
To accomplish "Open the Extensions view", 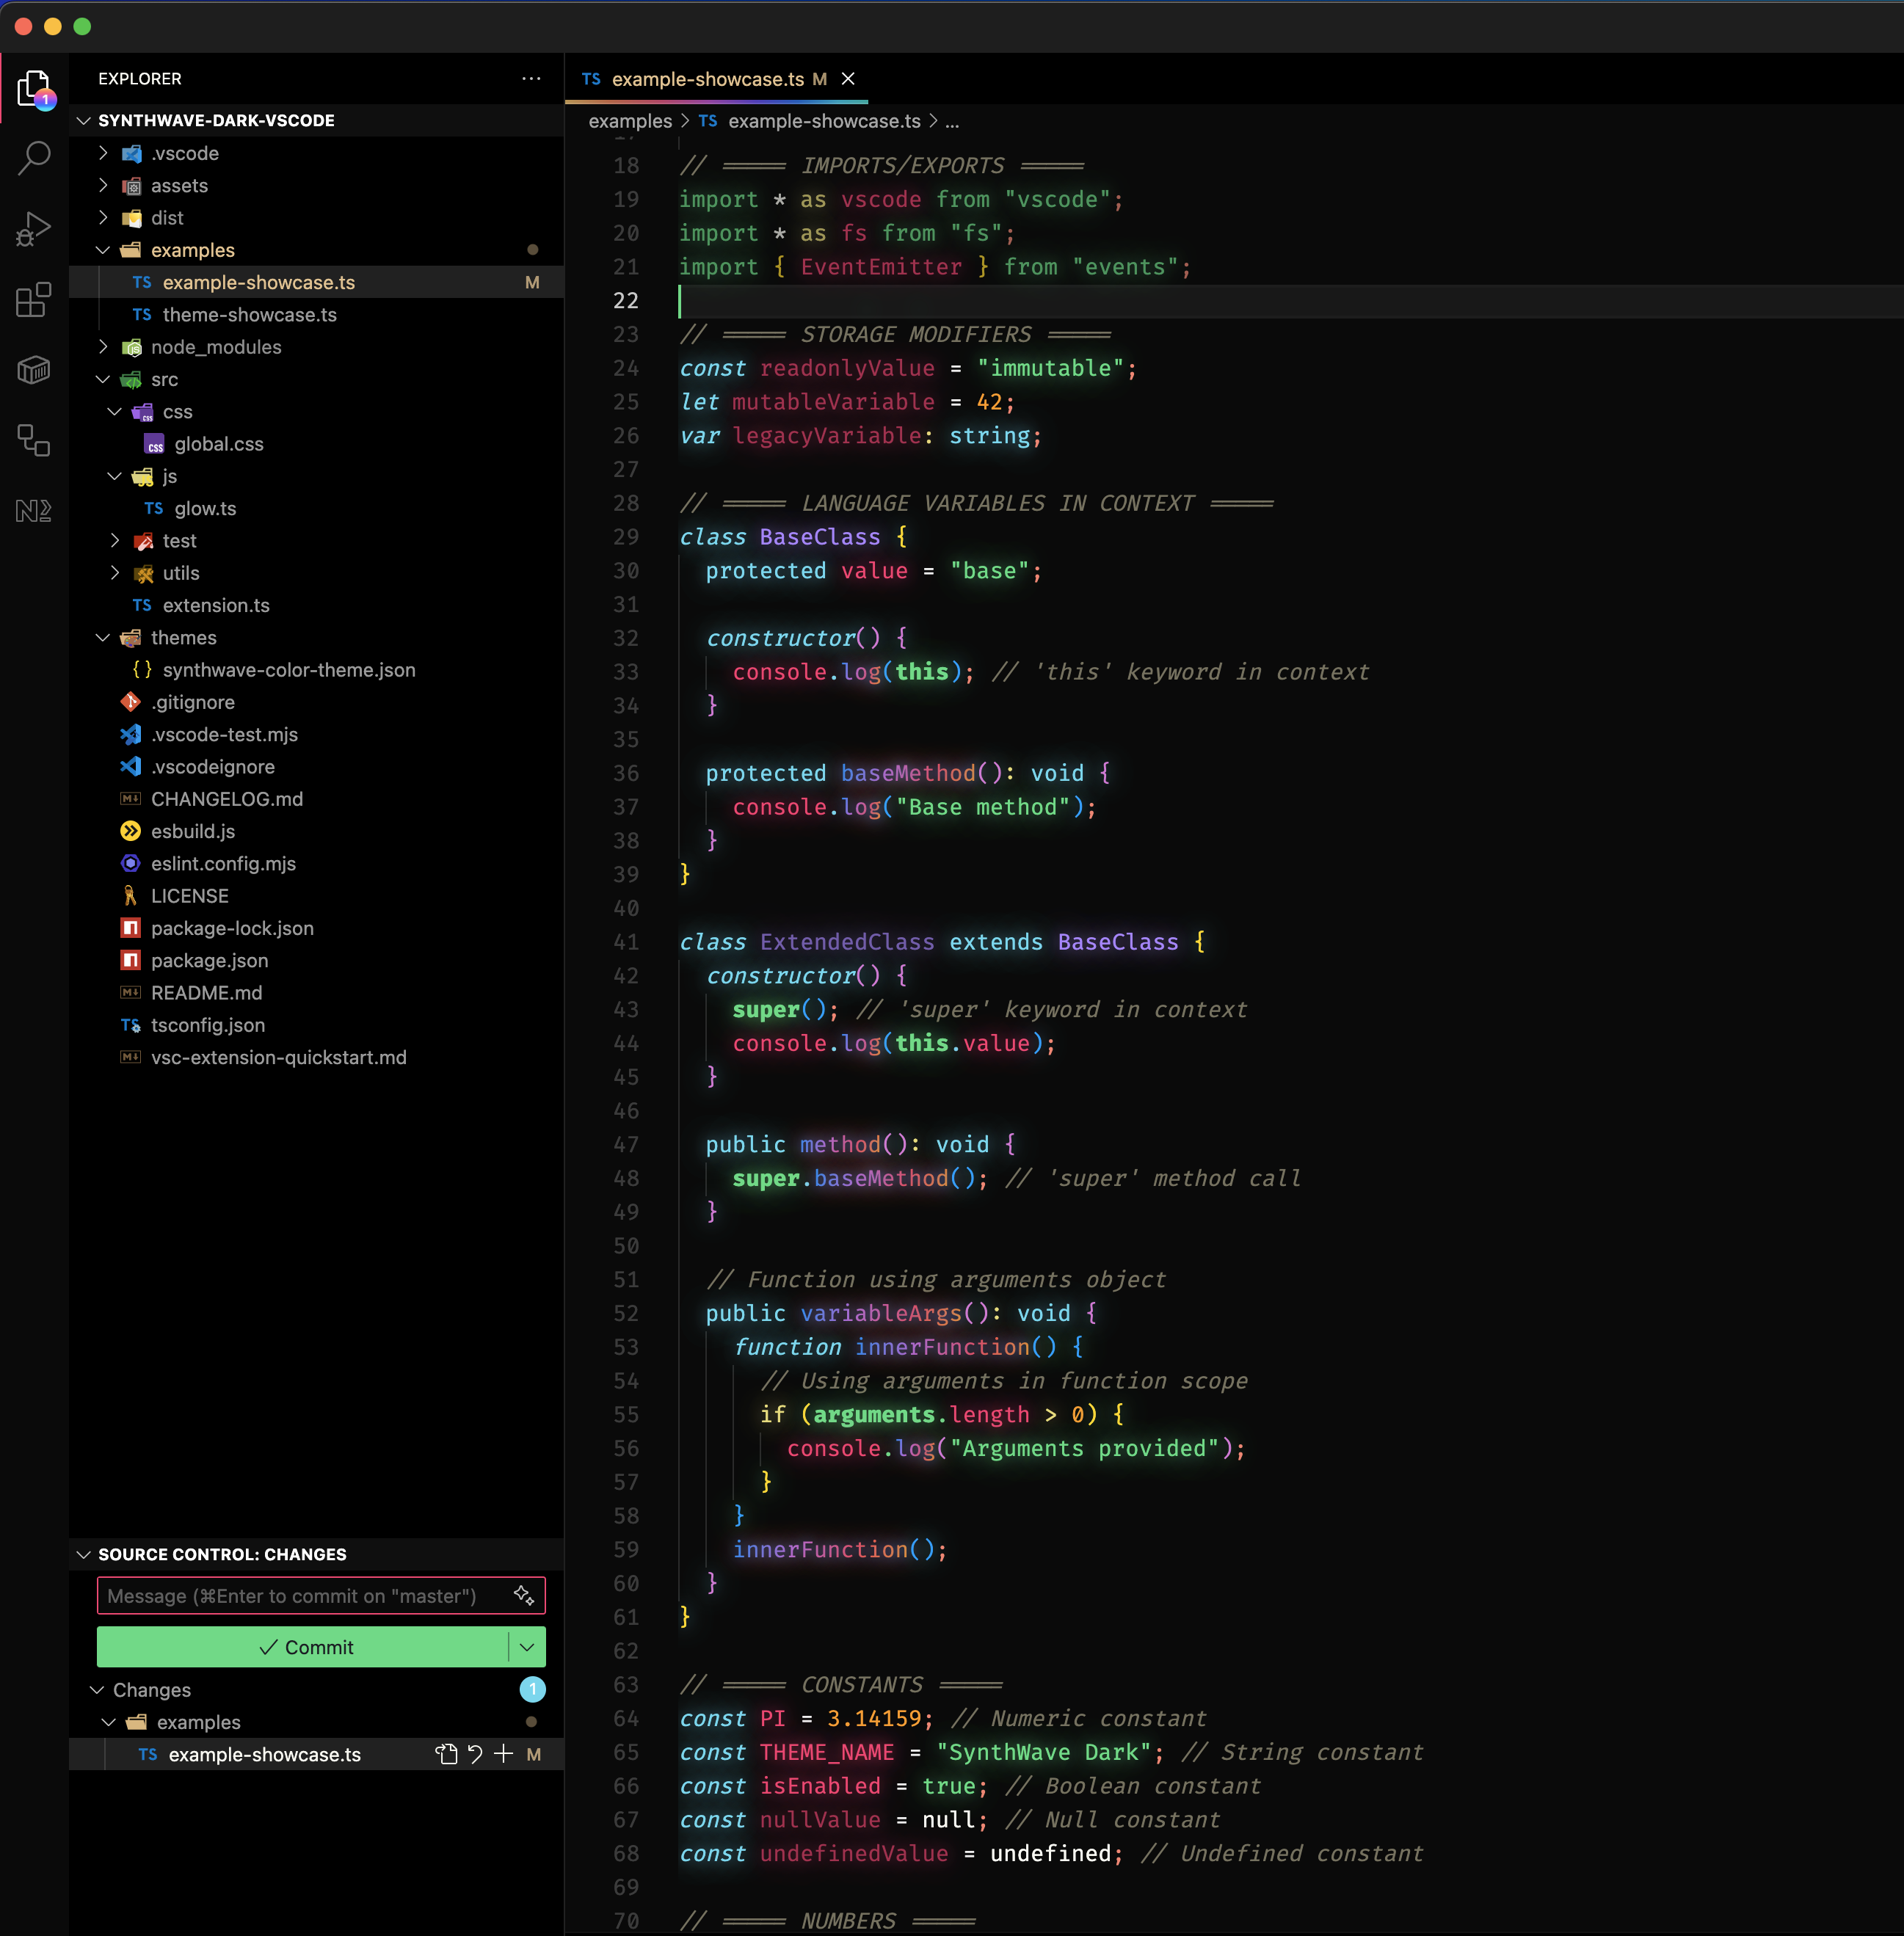I will [x=34, y=299].
